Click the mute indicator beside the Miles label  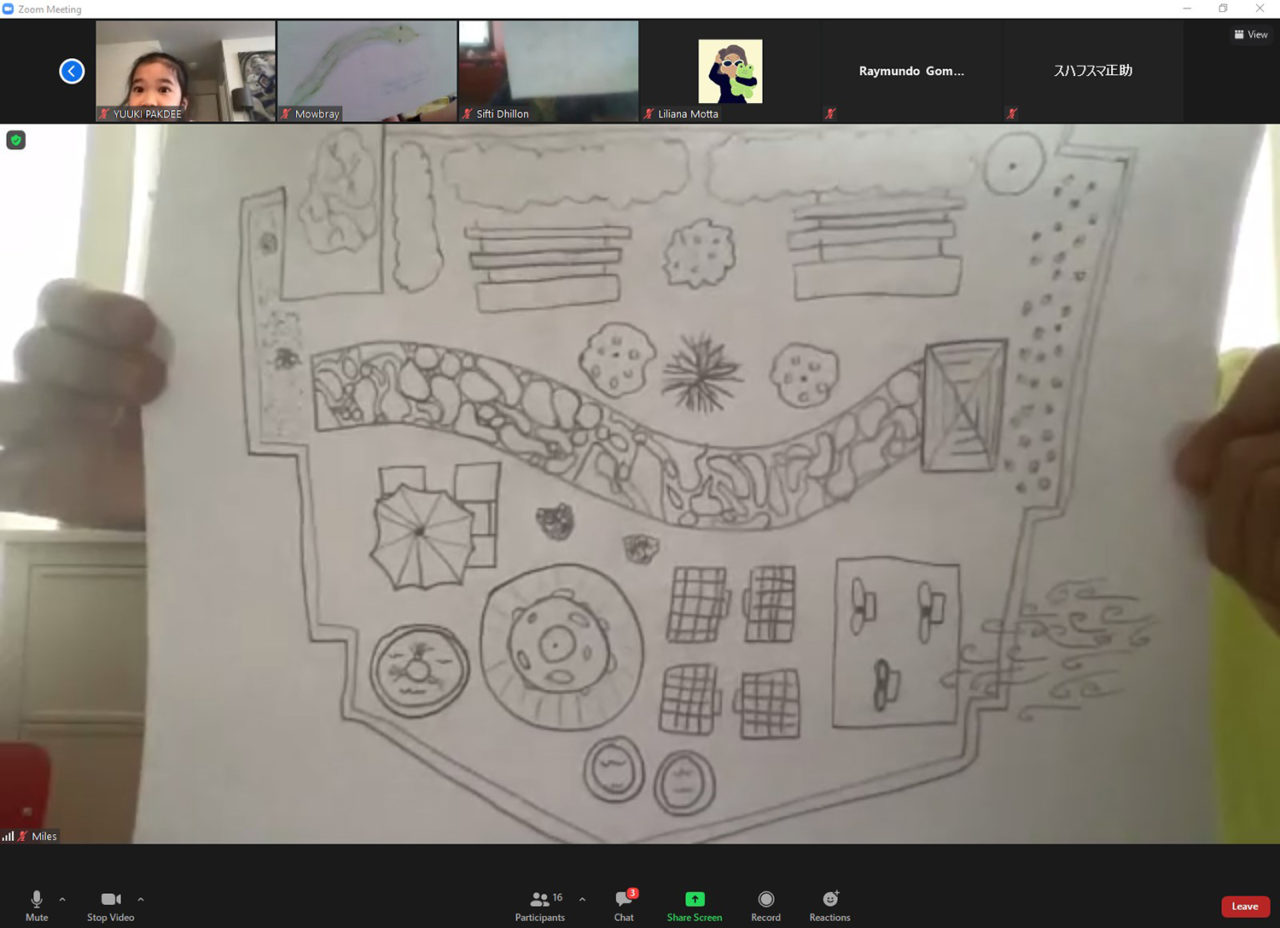tap(22, 836)
